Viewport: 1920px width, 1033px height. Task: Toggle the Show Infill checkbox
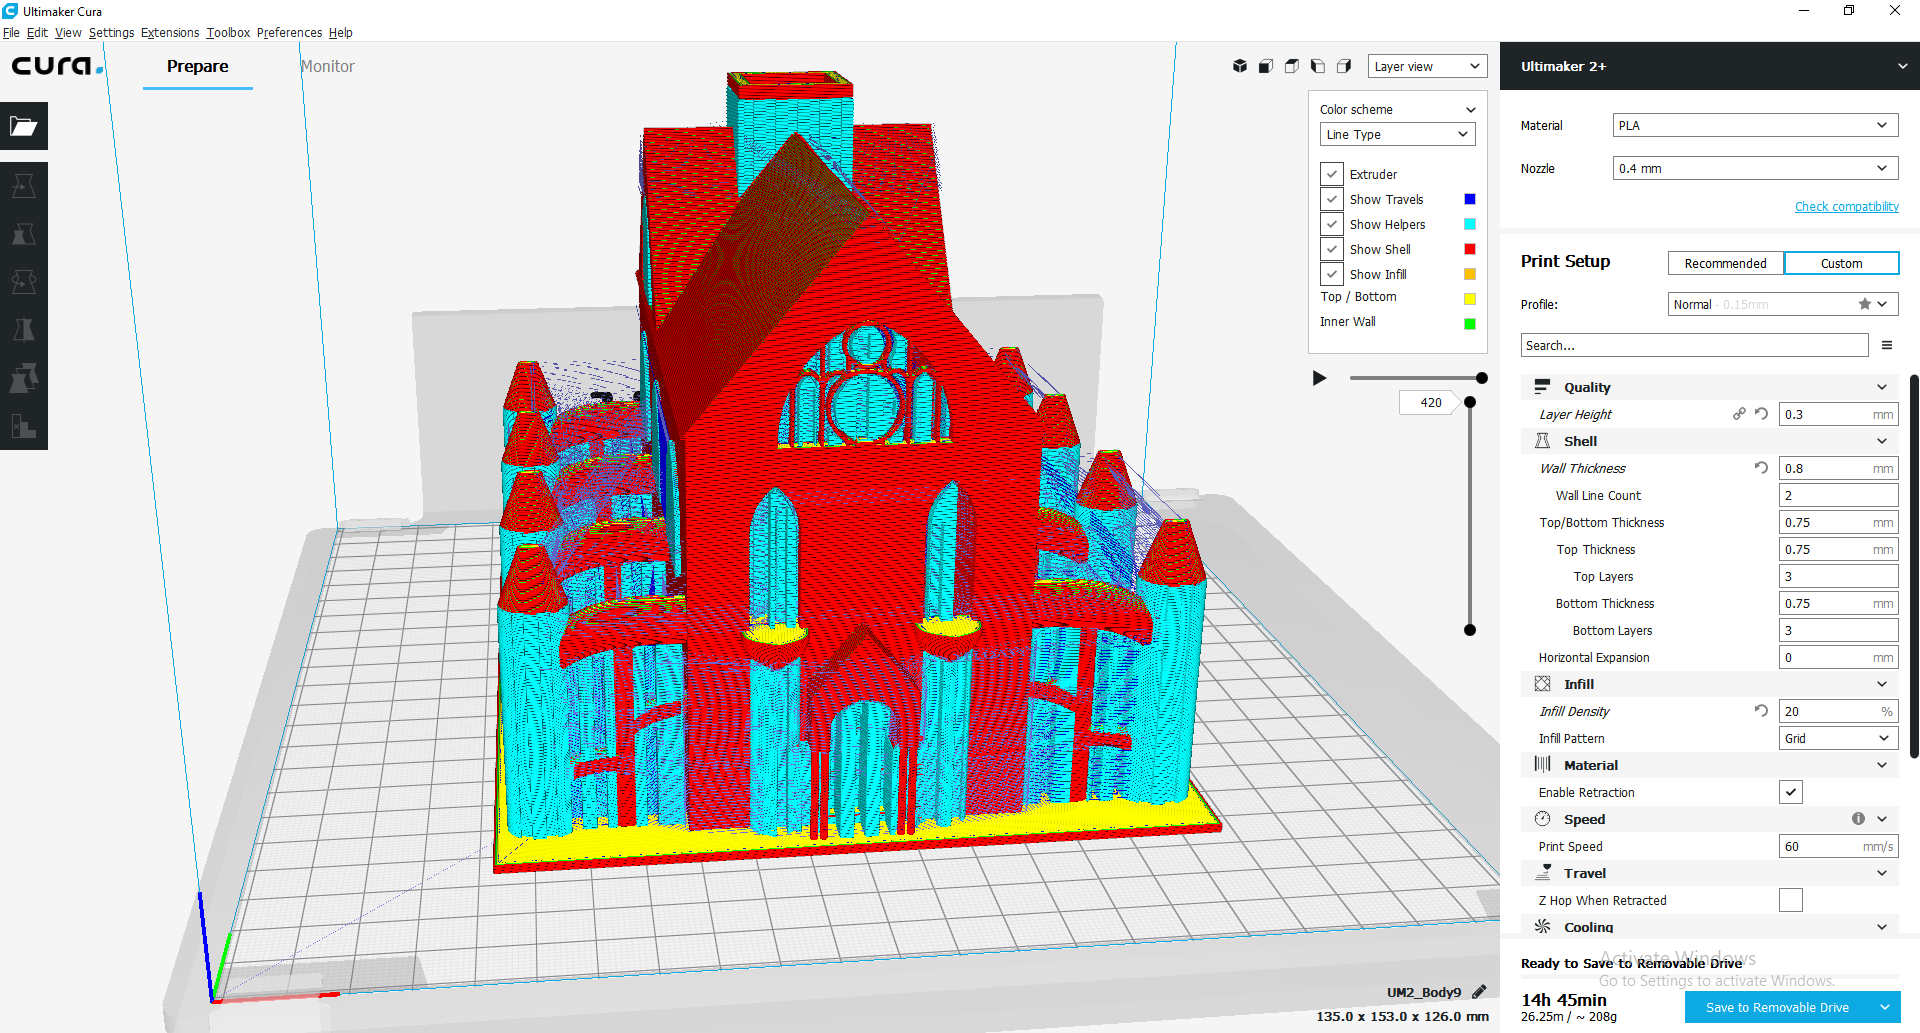(x=1332, y=274)
